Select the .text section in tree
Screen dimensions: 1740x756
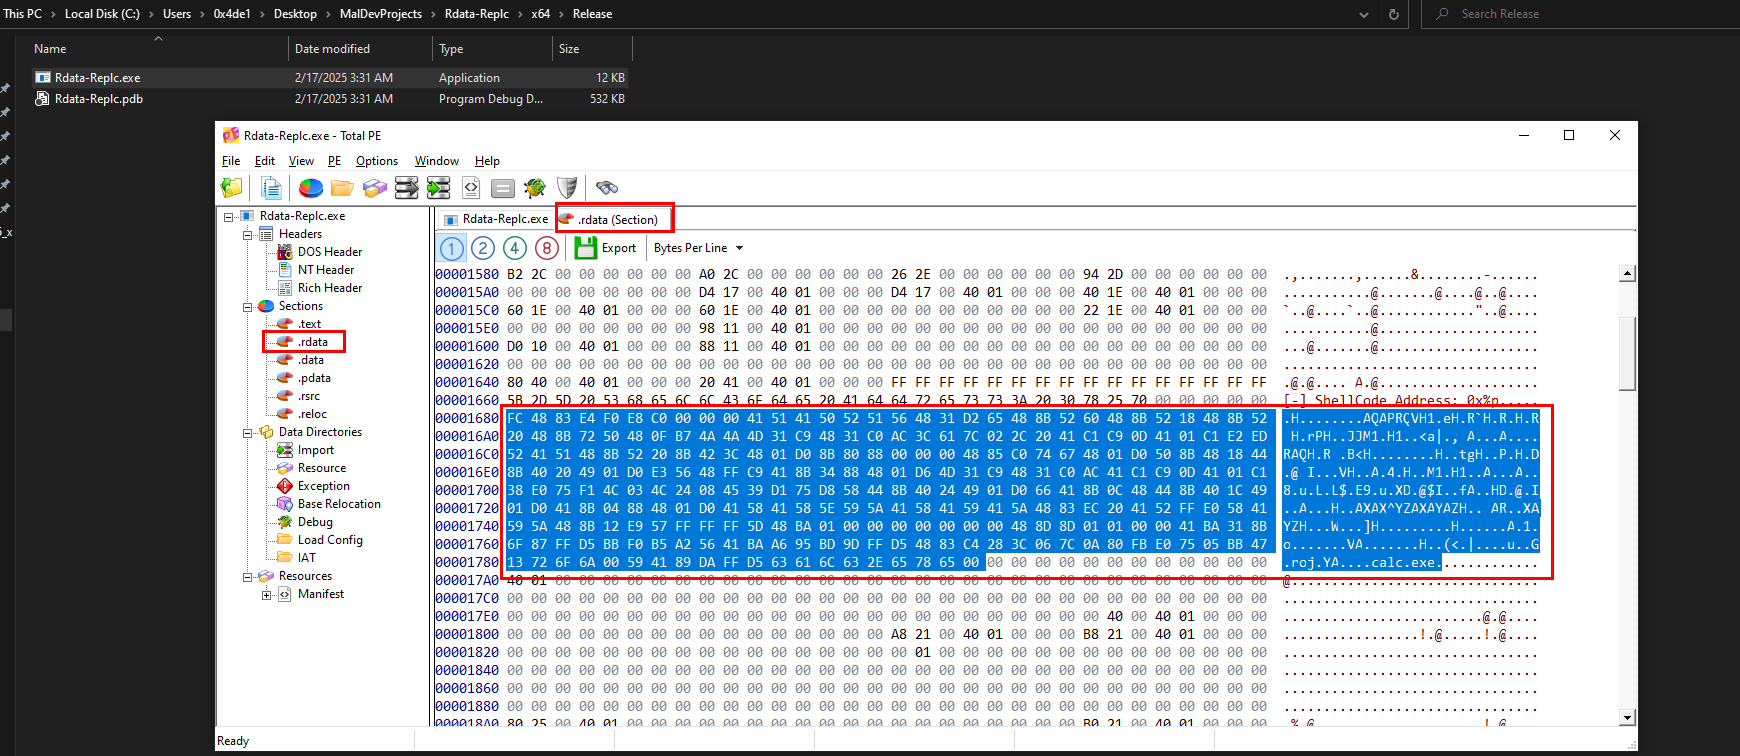click(310, 324)
